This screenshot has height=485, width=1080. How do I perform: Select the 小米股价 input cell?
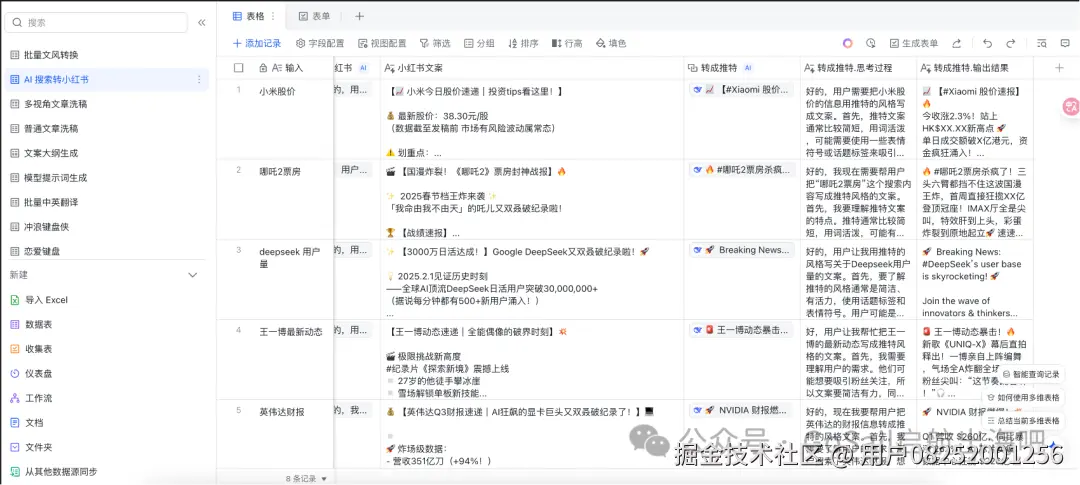point(293,119)
